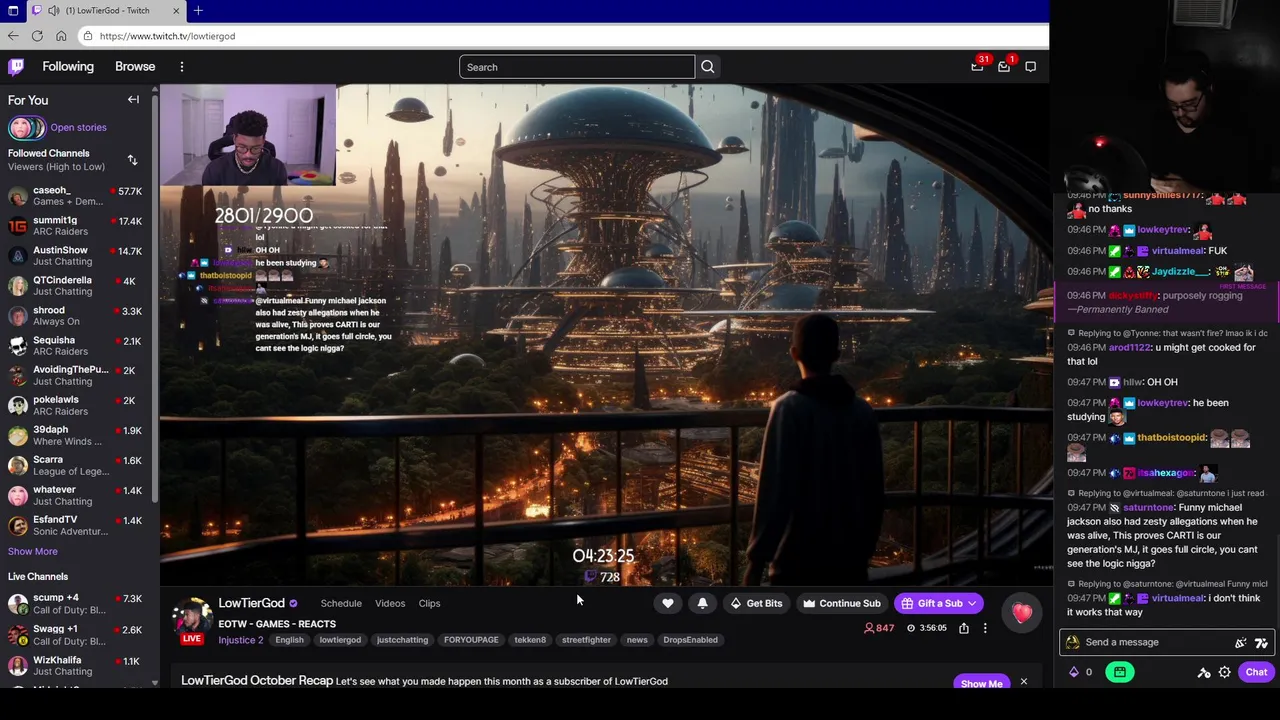Open QTCinderella channel in sidebar
Screen dimensions: 1280x720
(76, 286)
